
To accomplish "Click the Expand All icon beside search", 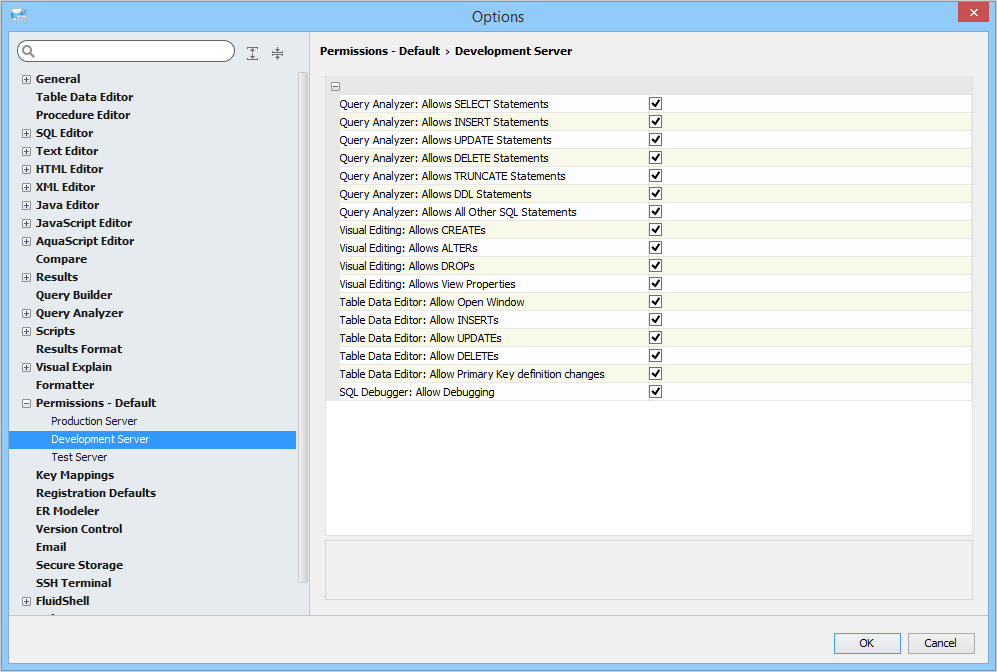I will [x=252, y=53].
